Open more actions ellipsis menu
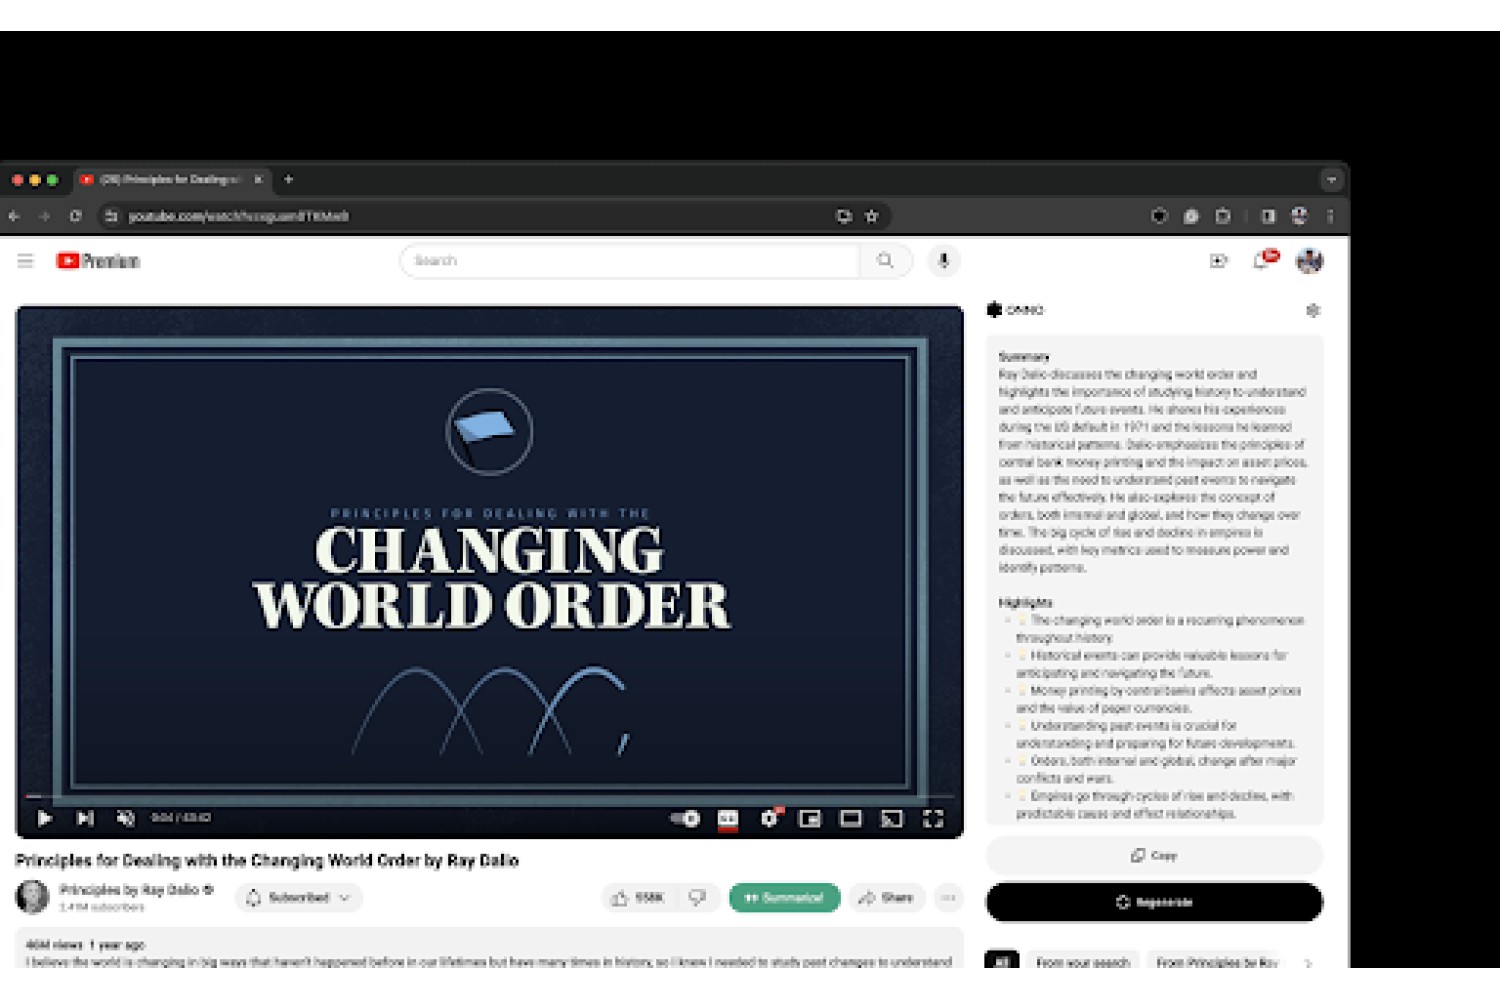 [x=948, y=898]
